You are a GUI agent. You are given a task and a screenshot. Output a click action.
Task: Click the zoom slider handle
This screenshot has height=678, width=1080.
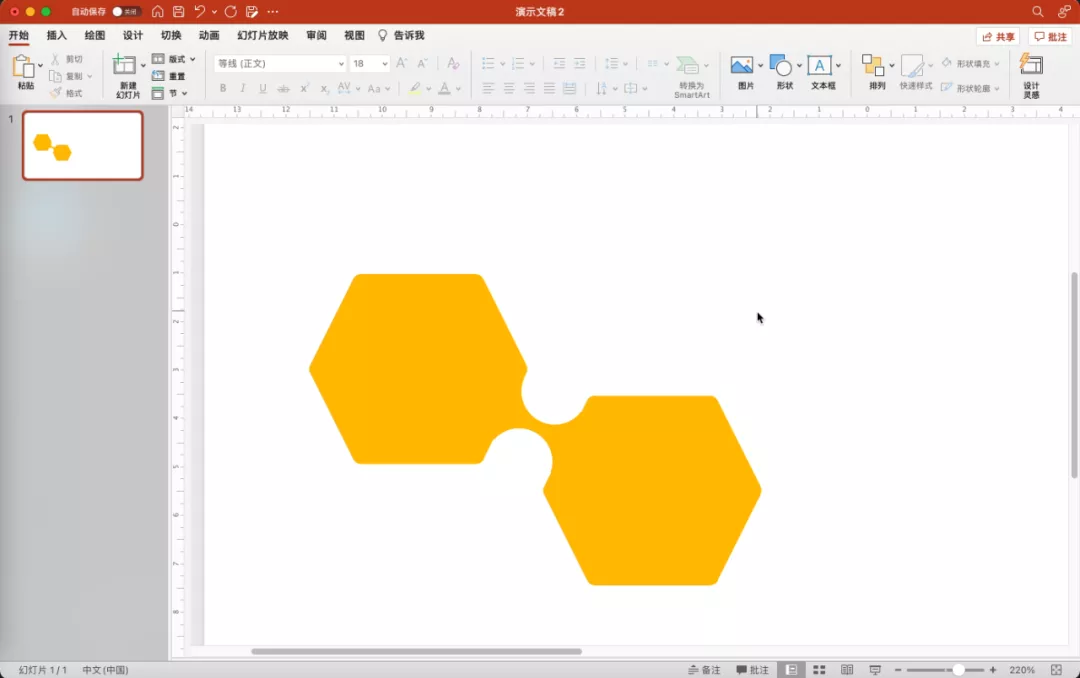(x=958, y=670)
